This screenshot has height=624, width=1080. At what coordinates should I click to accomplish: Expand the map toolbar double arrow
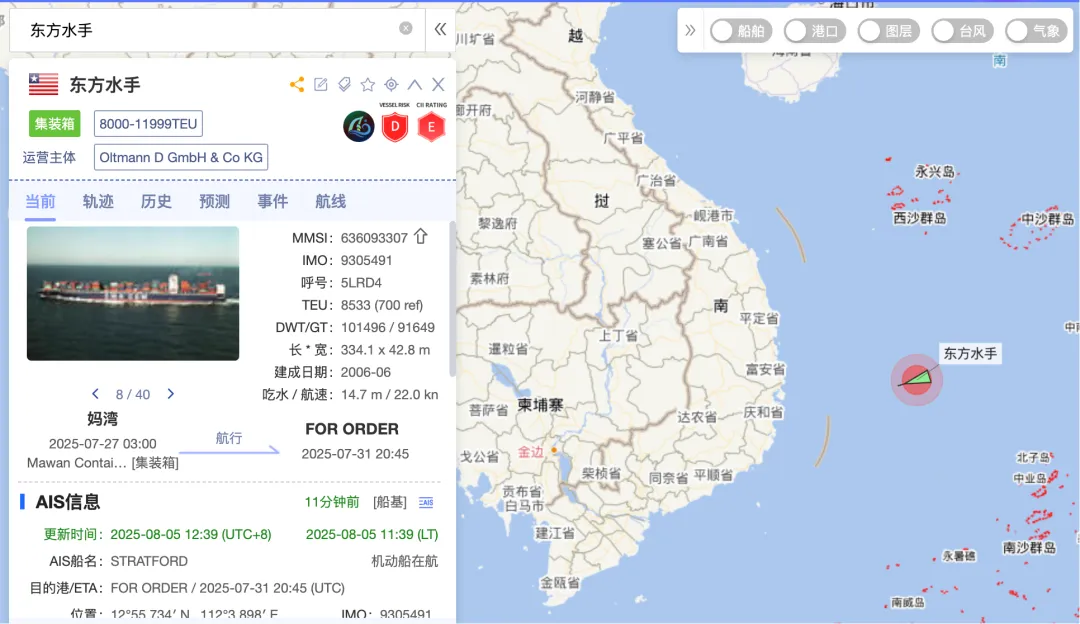pyautogui.click(x=690, y=30)
